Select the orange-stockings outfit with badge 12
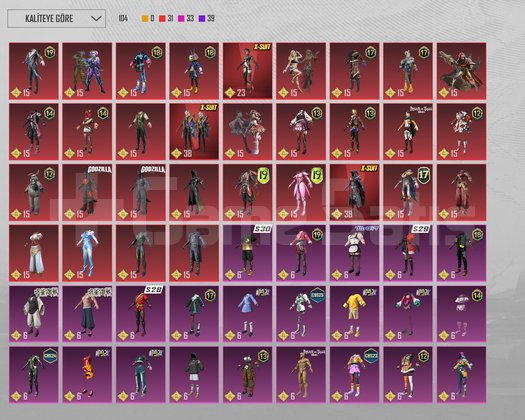 coord(408,375)
